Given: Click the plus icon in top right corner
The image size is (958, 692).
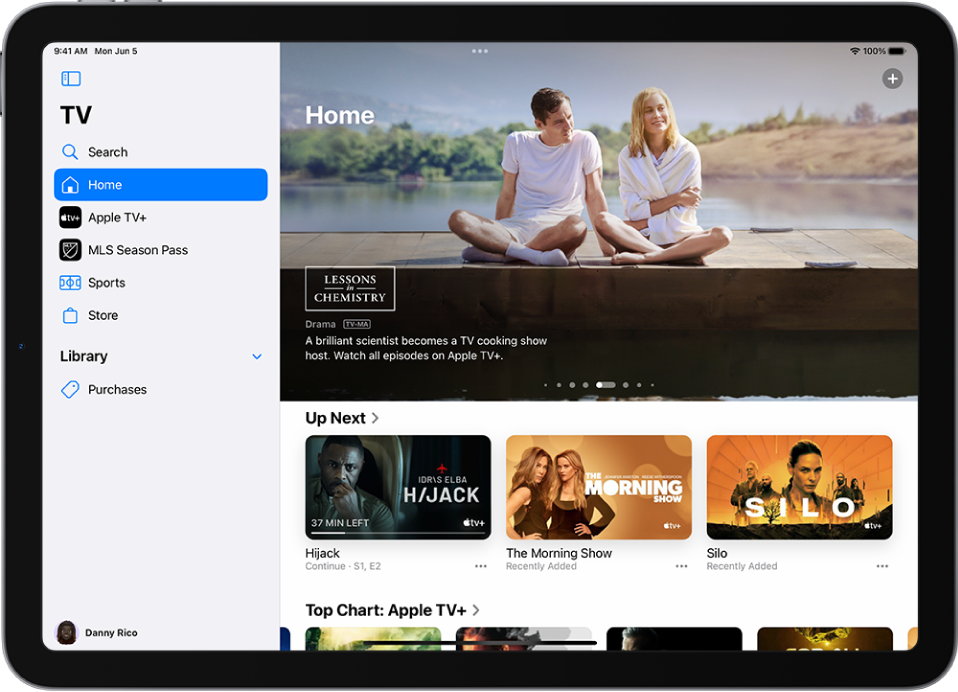Looking at the screenshot, I should pos(892,78).
